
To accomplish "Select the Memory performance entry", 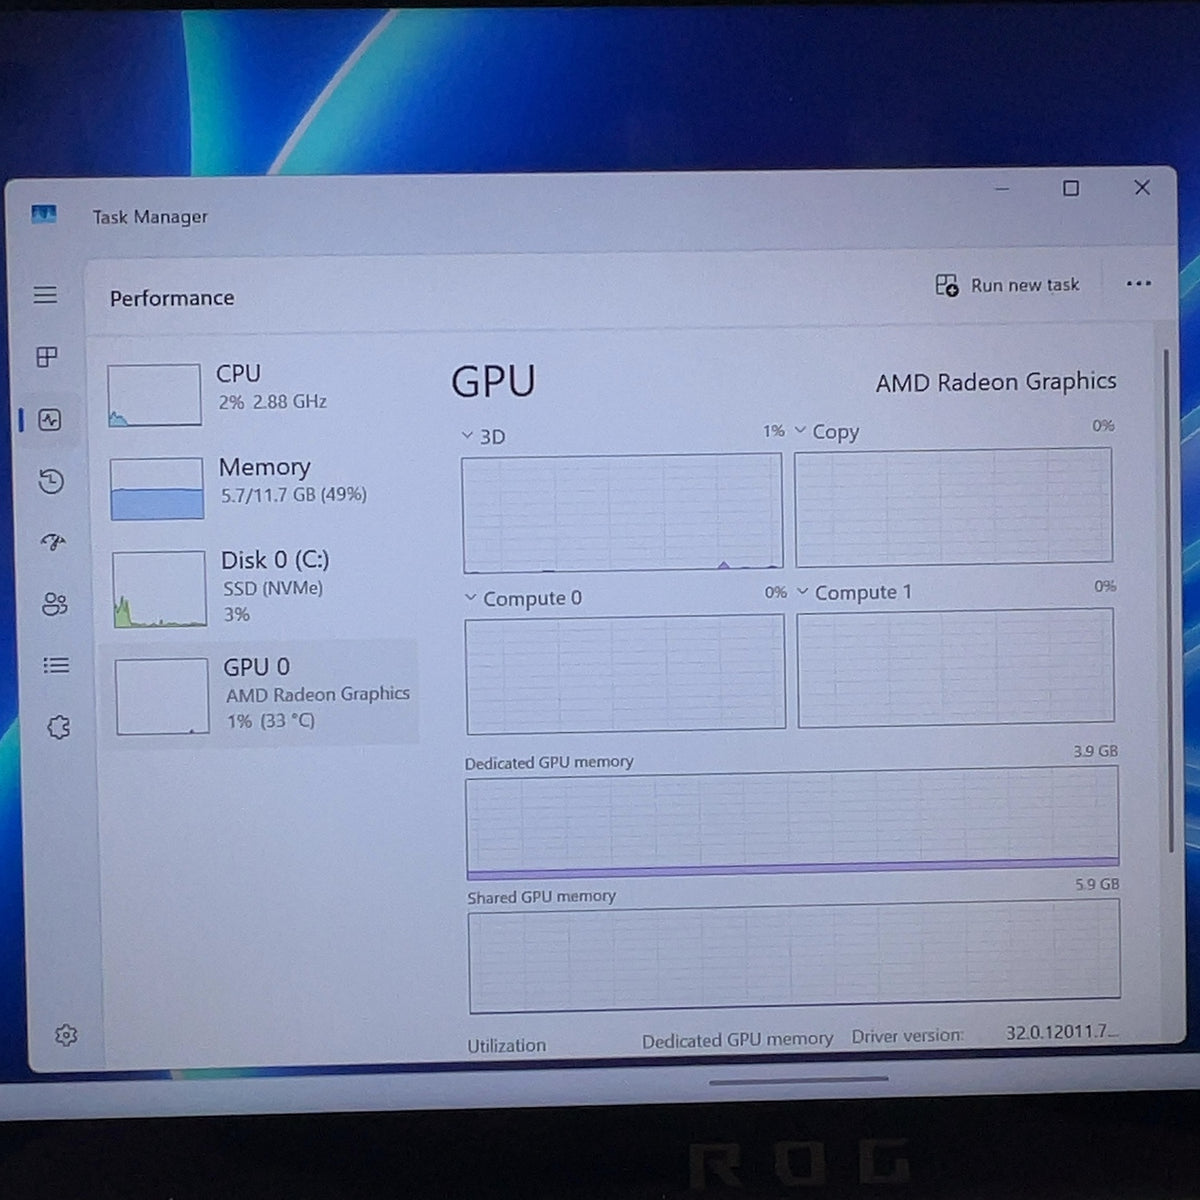I will (260, 488).
